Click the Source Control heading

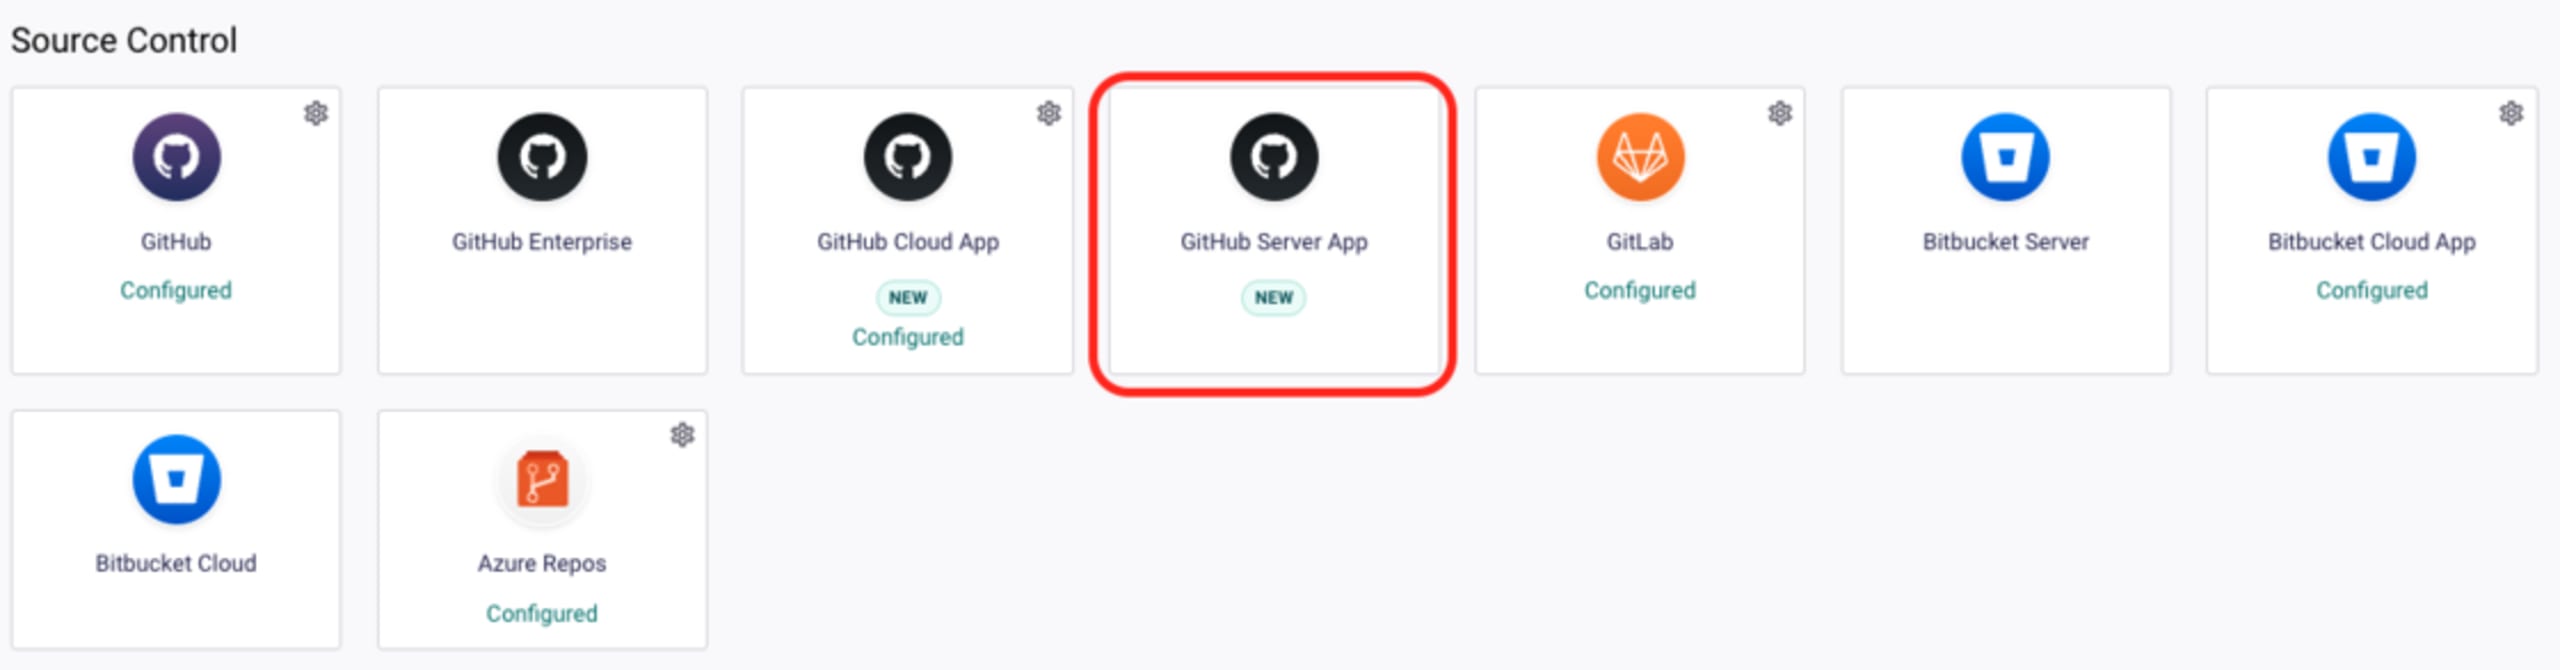(124, 41)
